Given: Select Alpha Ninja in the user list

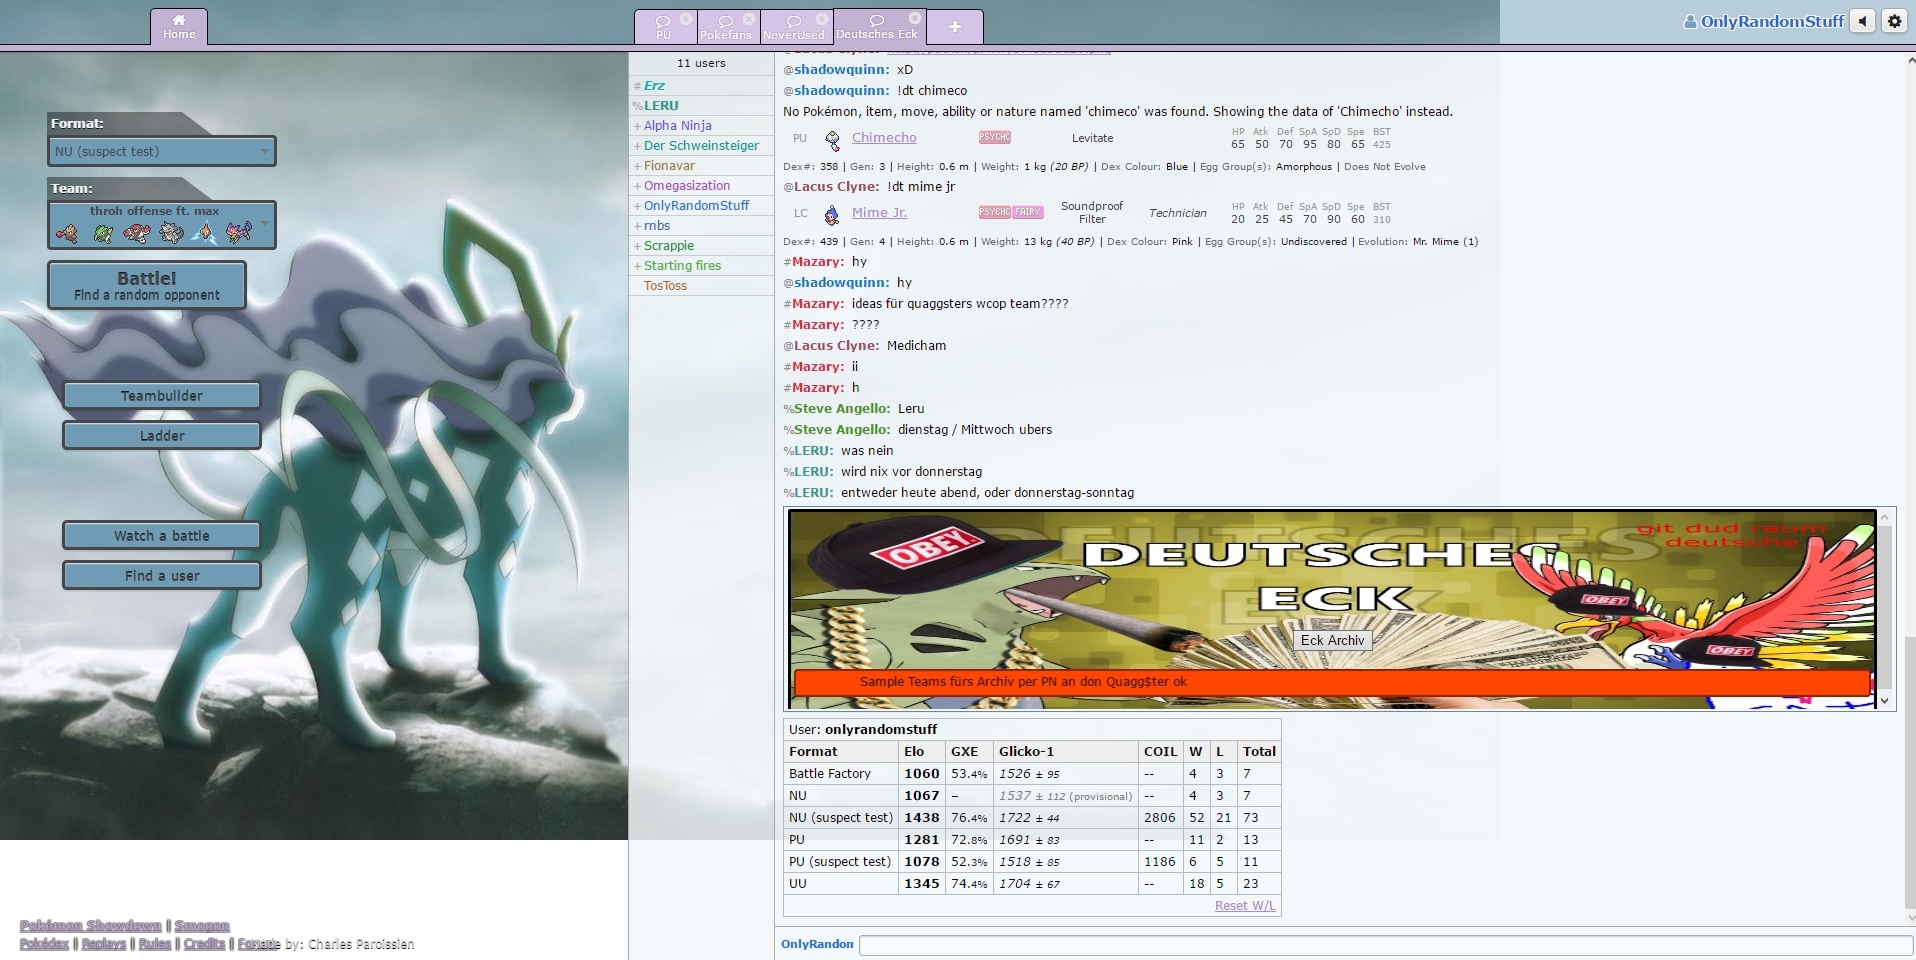Looking at the screenshot, I should pos(702,126).
